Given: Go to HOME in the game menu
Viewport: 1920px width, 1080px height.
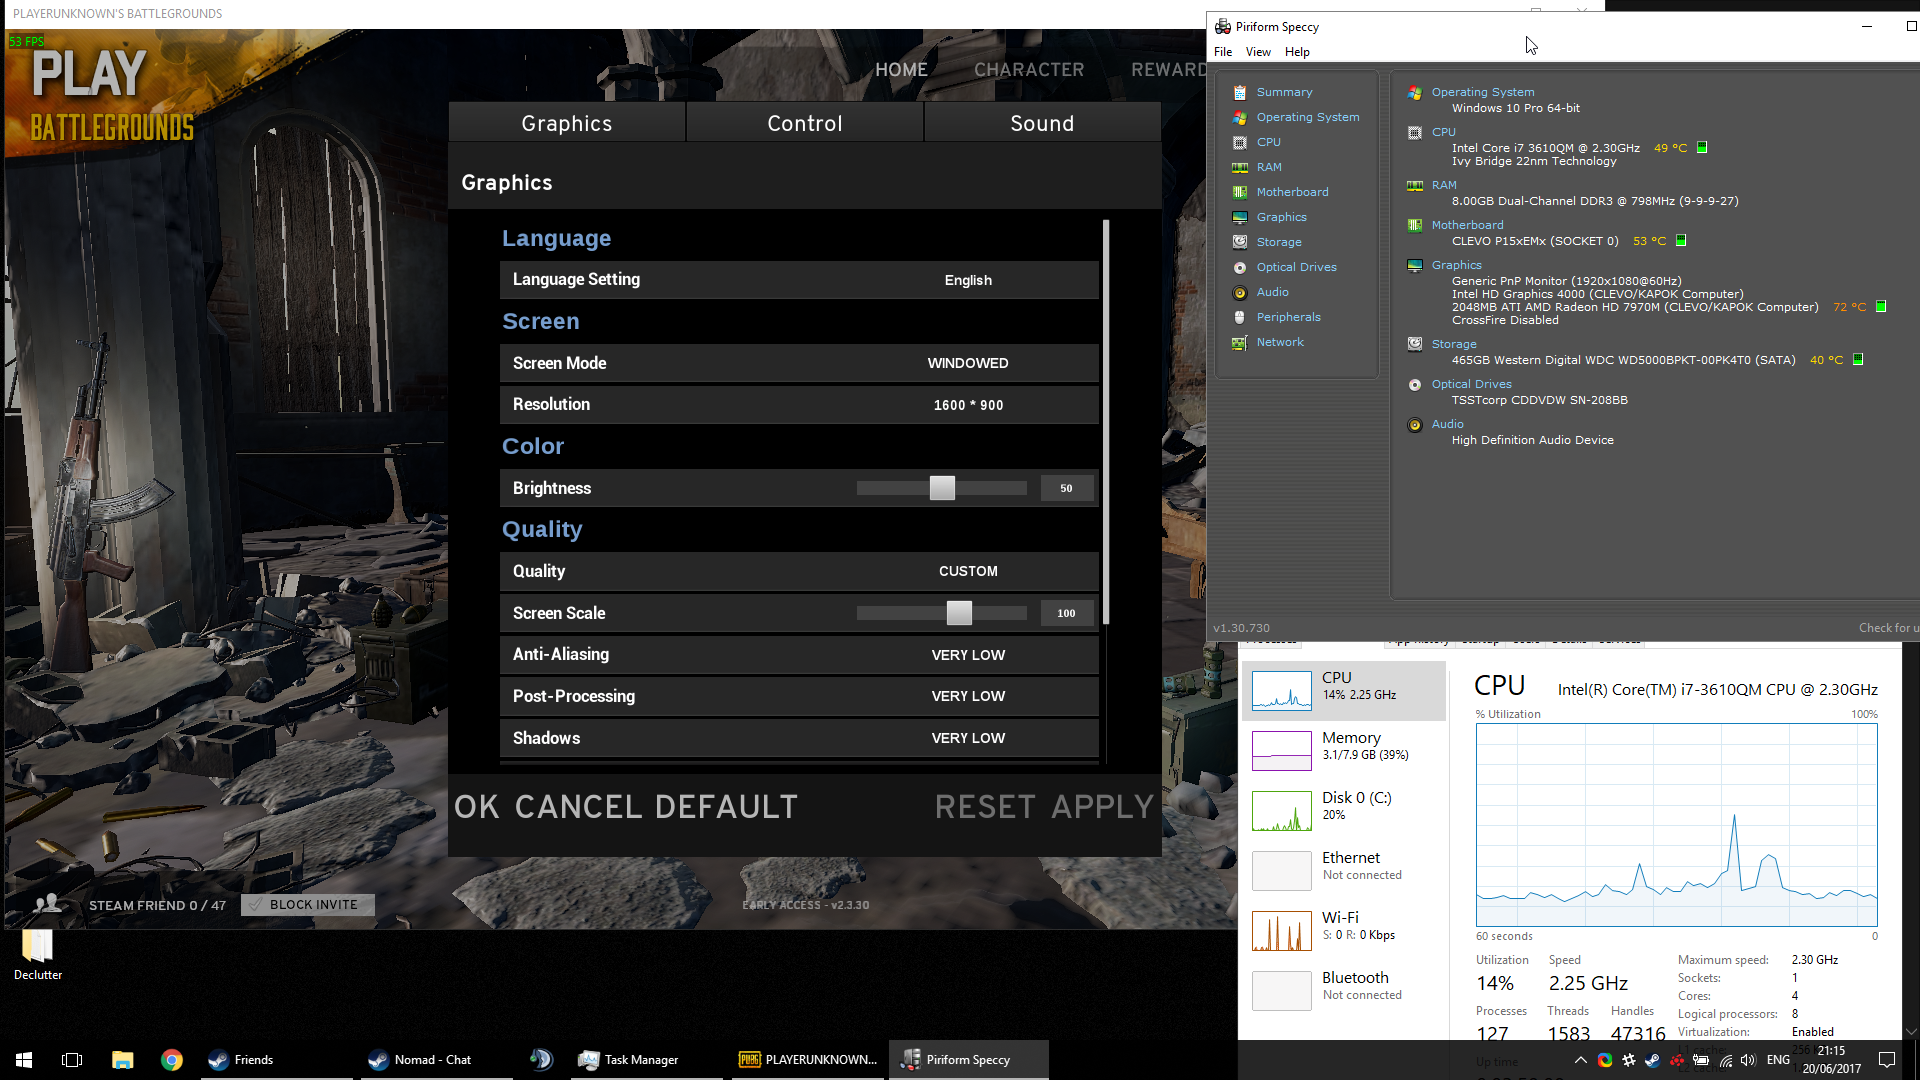Looking at the screenshot, I should coord(901,70).
